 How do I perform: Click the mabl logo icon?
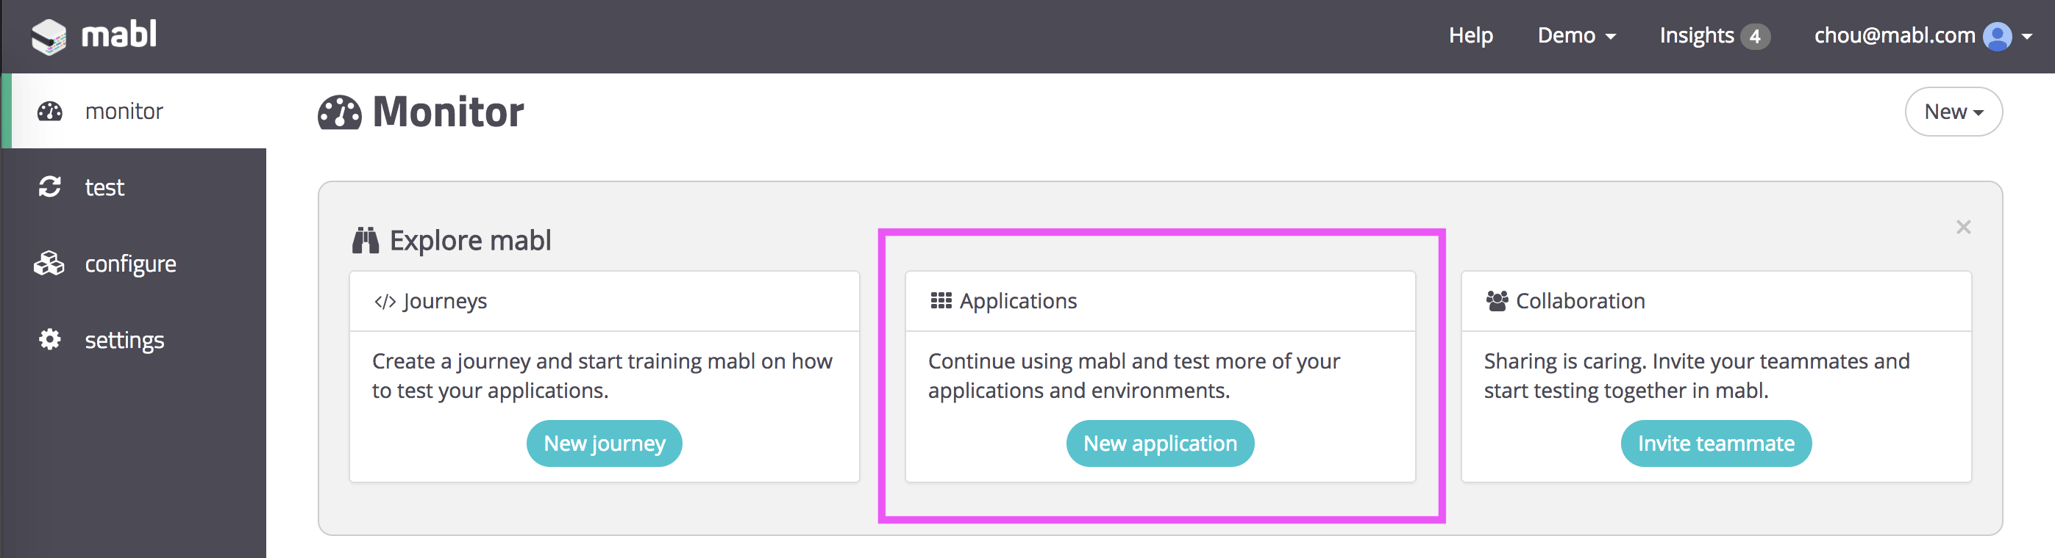click(x=48, y=36)
